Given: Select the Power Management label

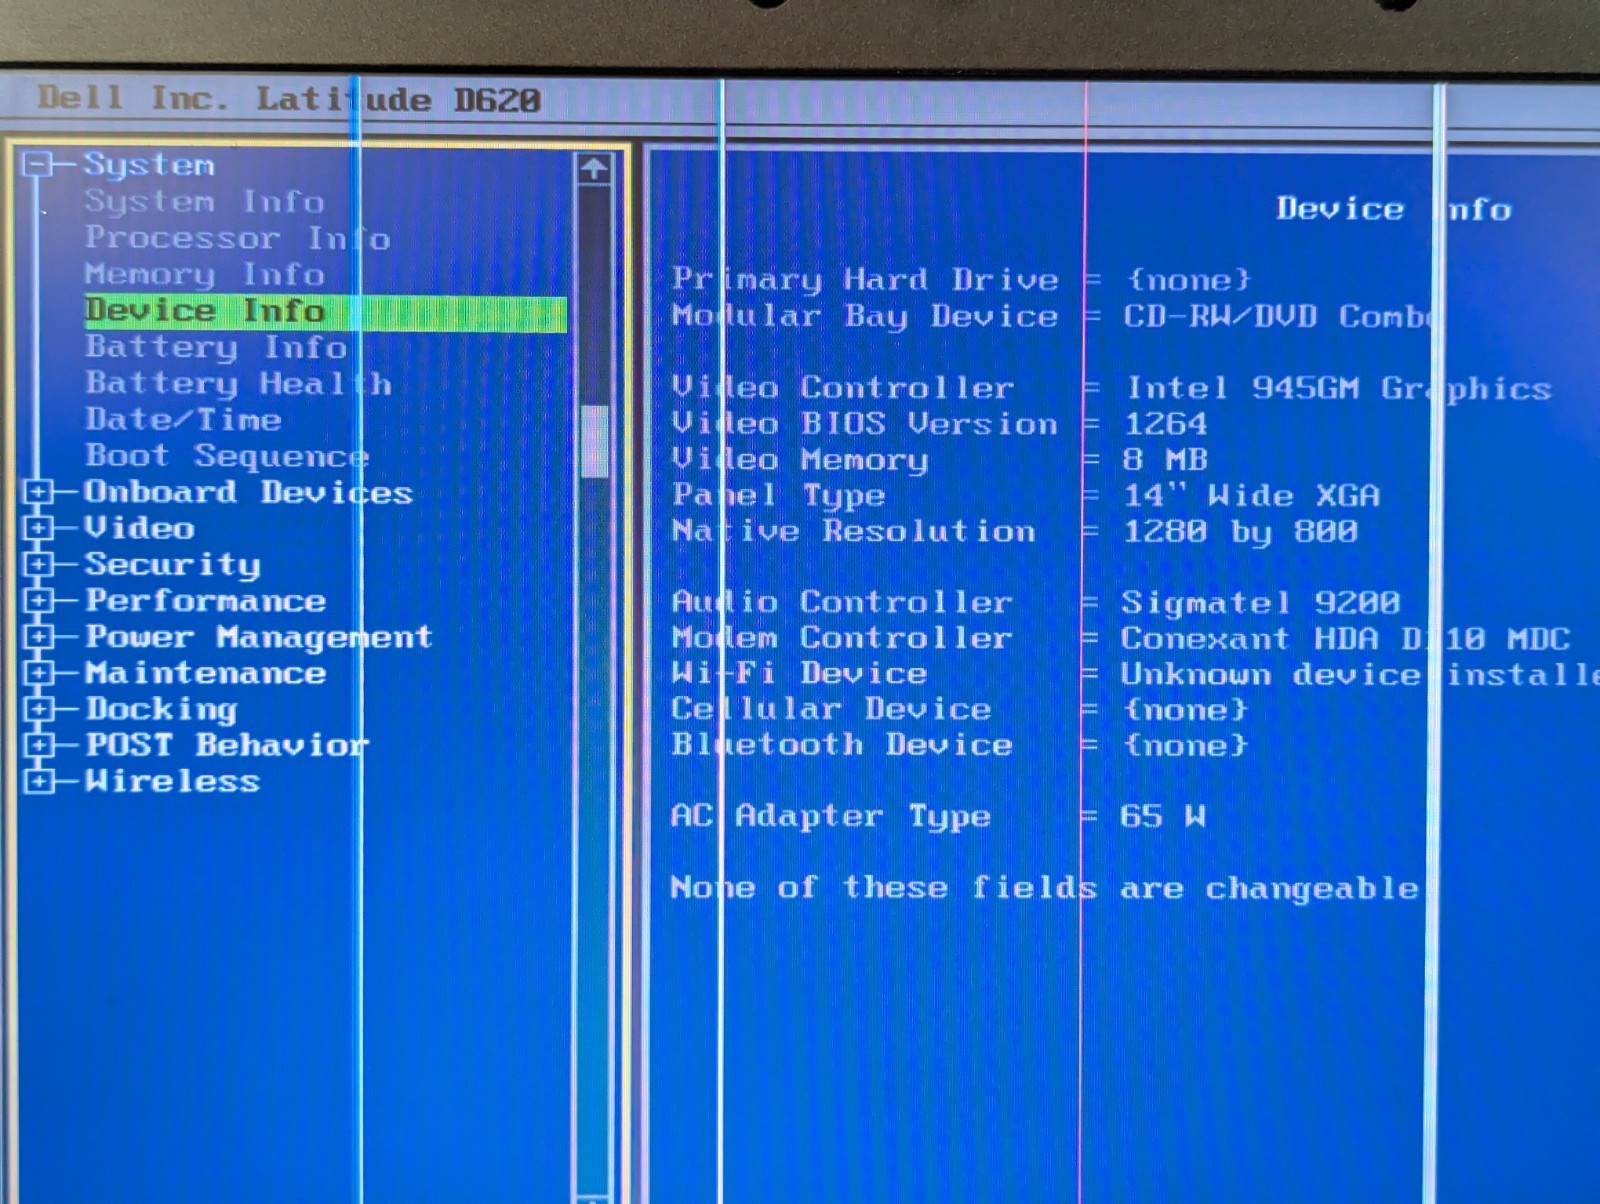Looking at the screenshot, I should [259, 637].
